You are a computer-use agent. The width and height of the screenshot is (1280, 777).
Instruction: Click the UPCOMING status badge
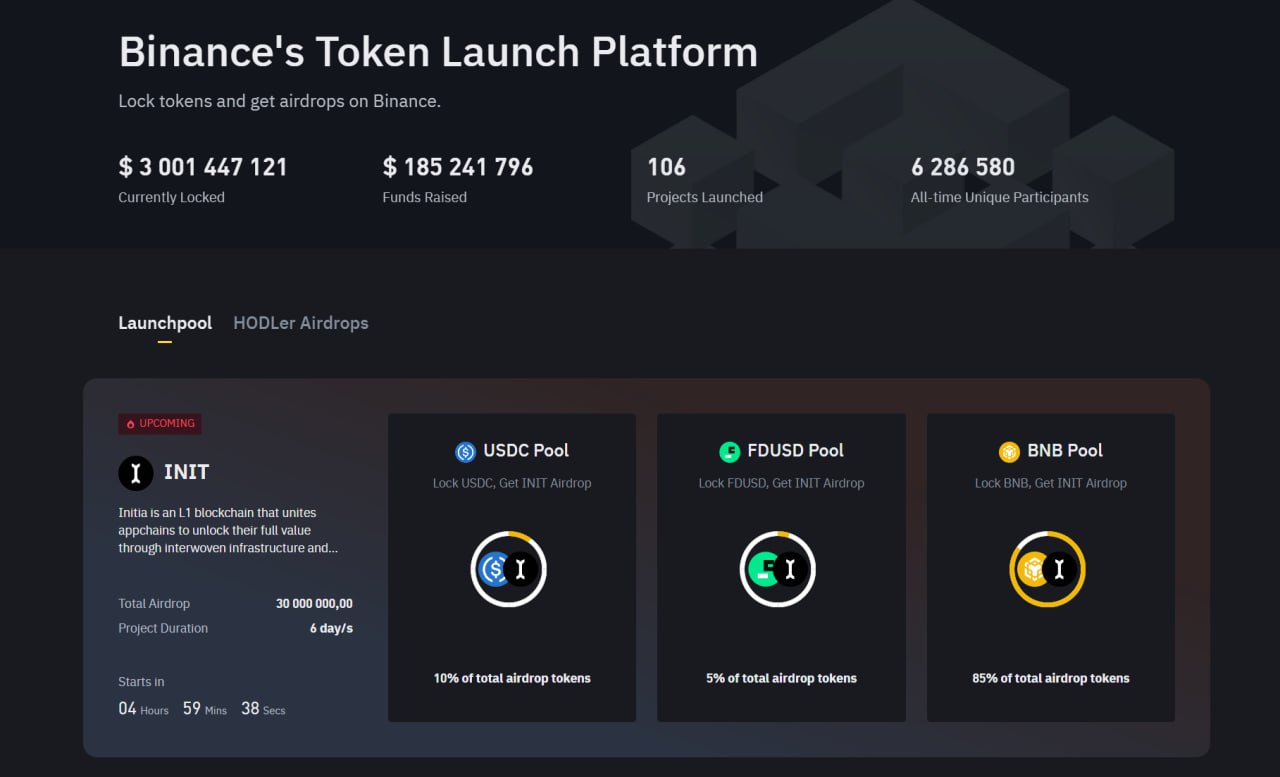(160, 424)
